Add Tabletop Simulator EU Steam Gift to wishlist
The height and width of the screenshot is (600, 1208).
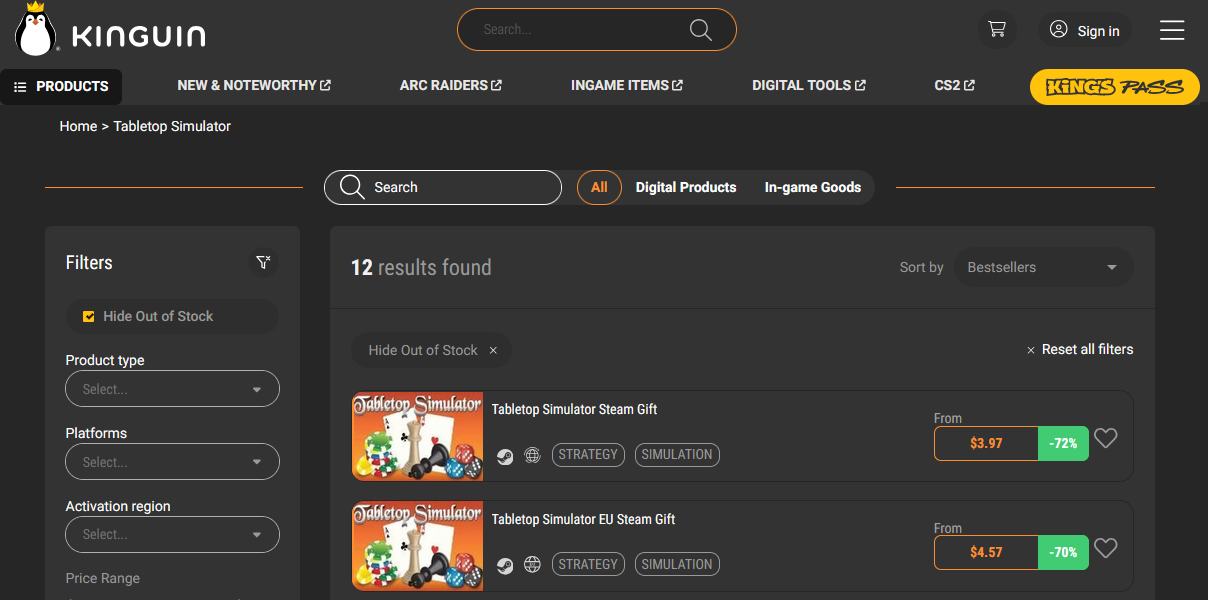point(1105,548)
